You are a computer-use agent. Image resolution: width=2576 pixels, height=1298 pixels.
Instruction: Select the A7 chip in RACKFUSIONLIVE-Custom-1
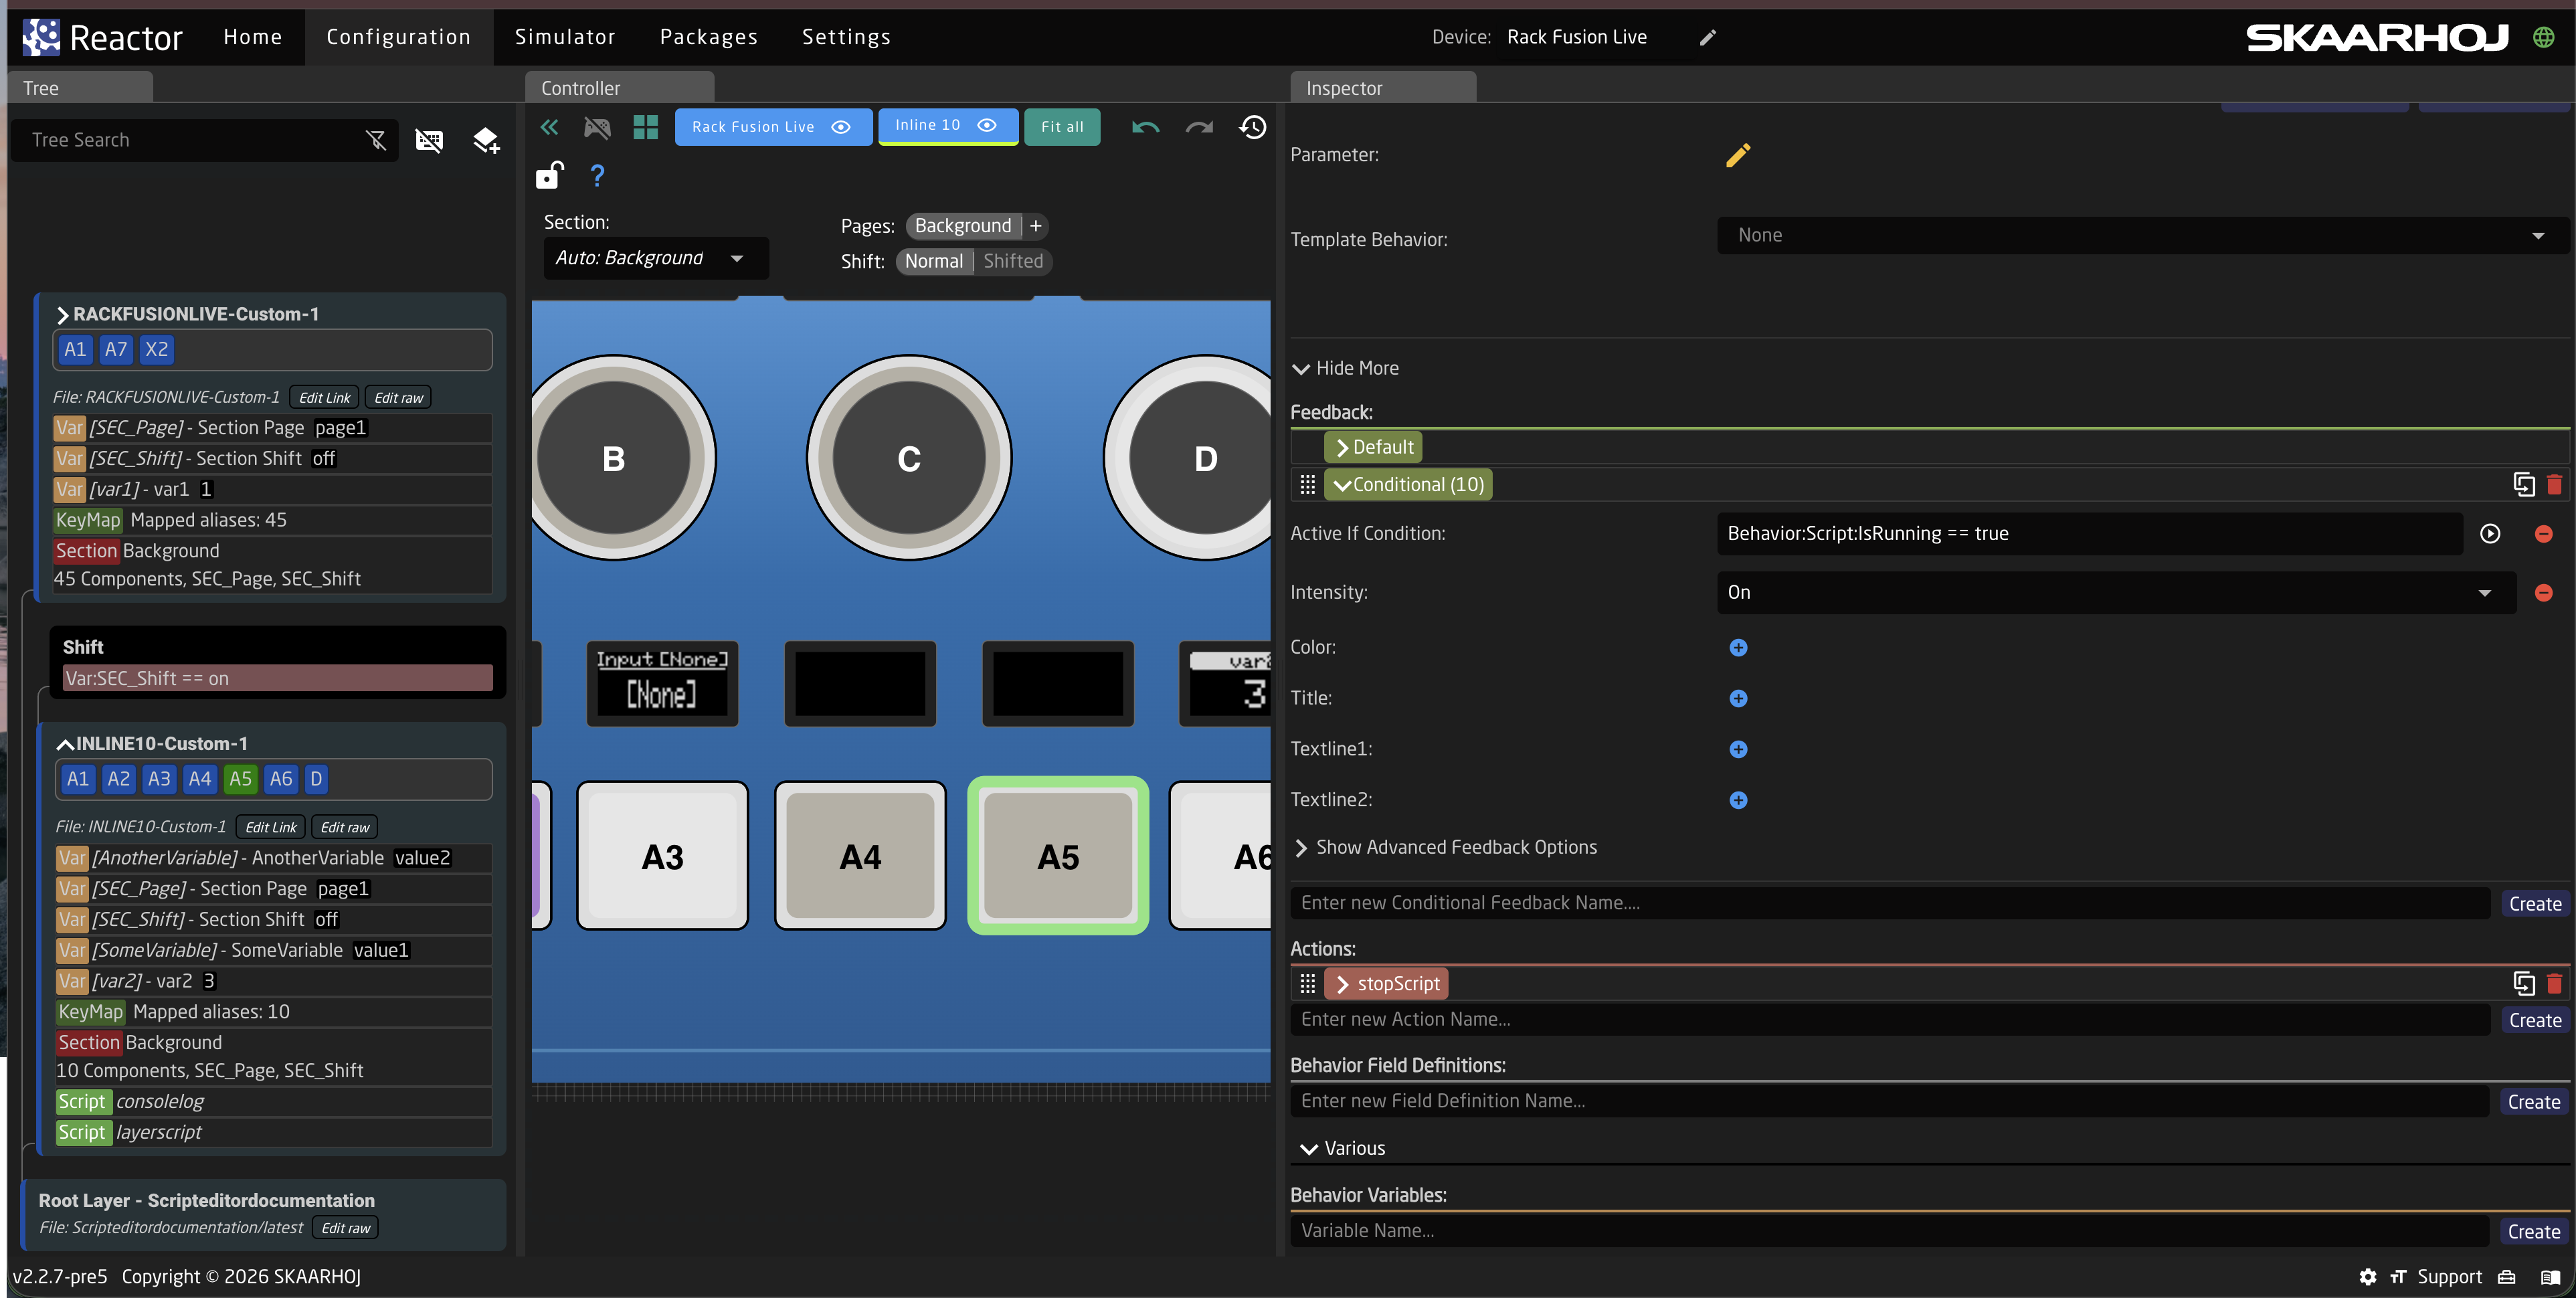click(116, 349)
